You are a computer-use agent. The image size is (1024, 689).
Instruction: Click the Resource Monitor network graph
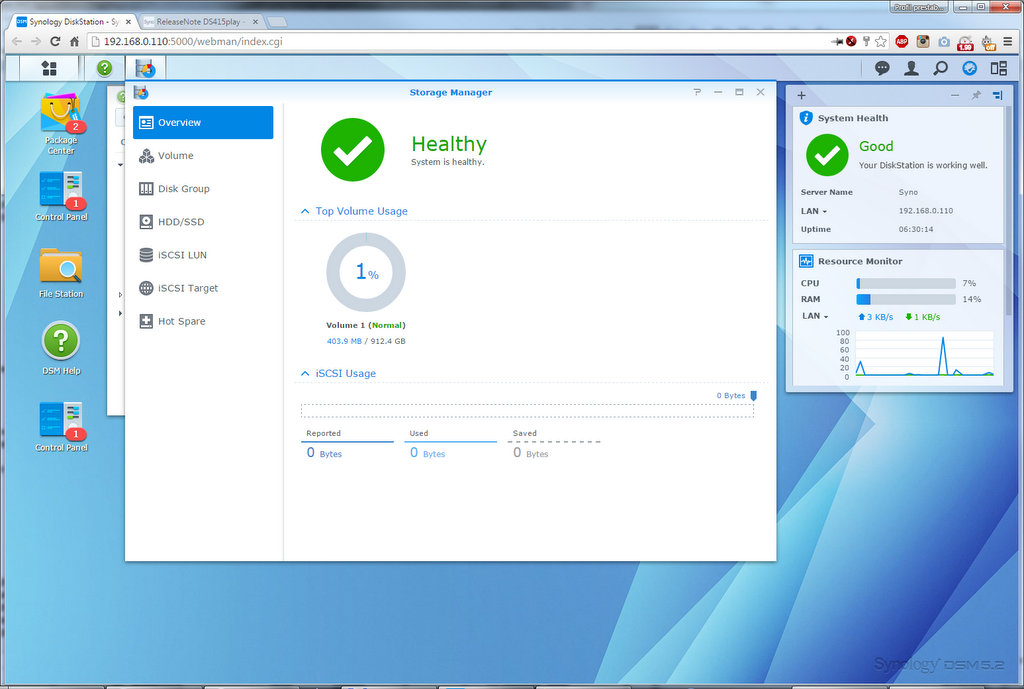point(924,353)
